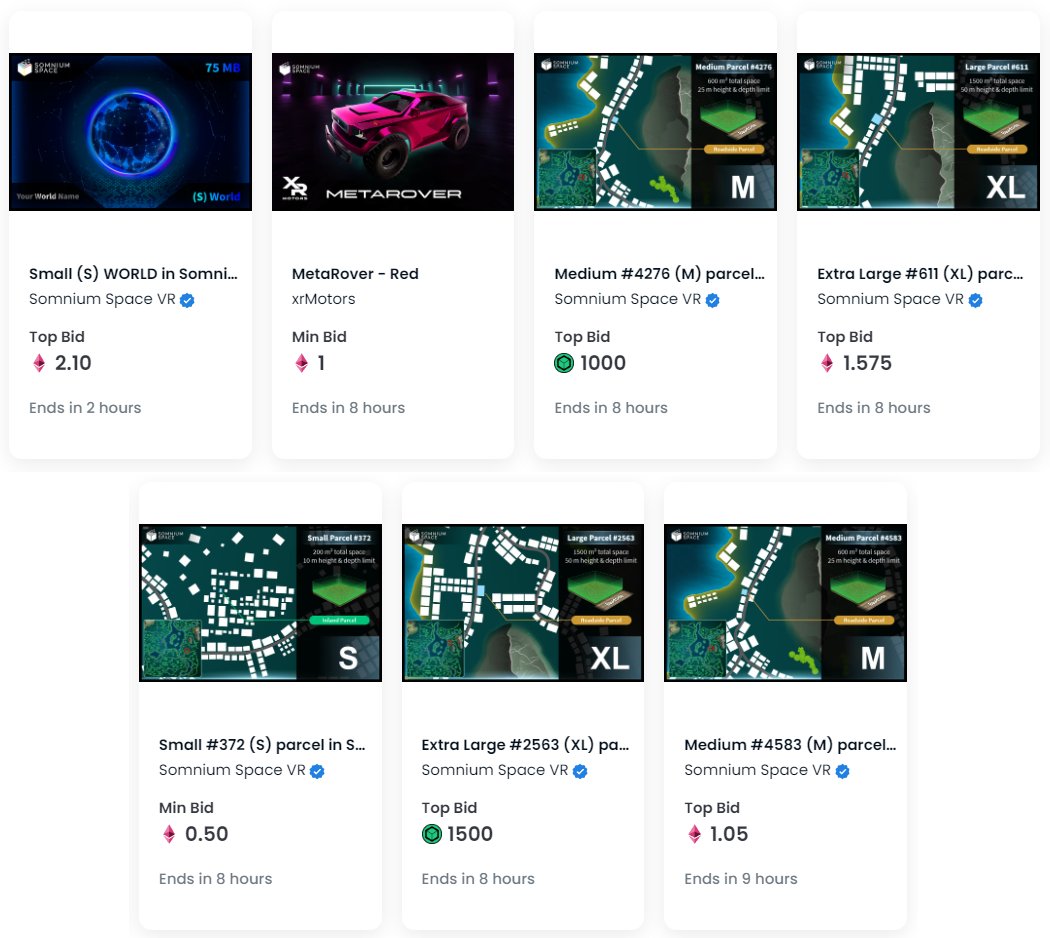The height and width of the screenshot is (938, 1050).
Task: Click 'Ends in 8 hours' on Small #372 card
Action: 216,878
